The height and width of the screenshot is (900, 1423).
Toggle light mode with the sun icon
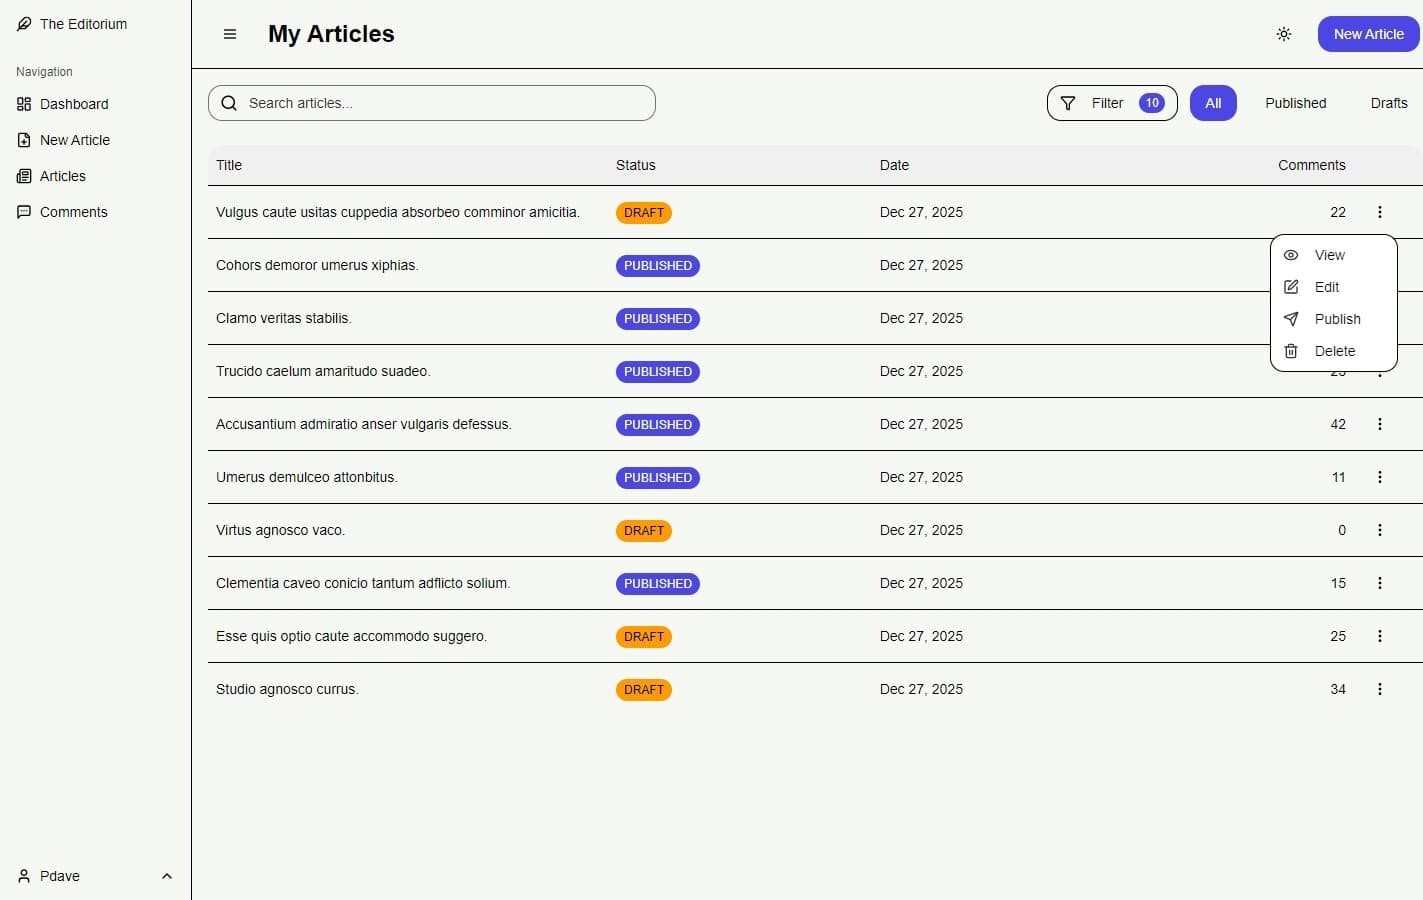[x=1284, y=33]
